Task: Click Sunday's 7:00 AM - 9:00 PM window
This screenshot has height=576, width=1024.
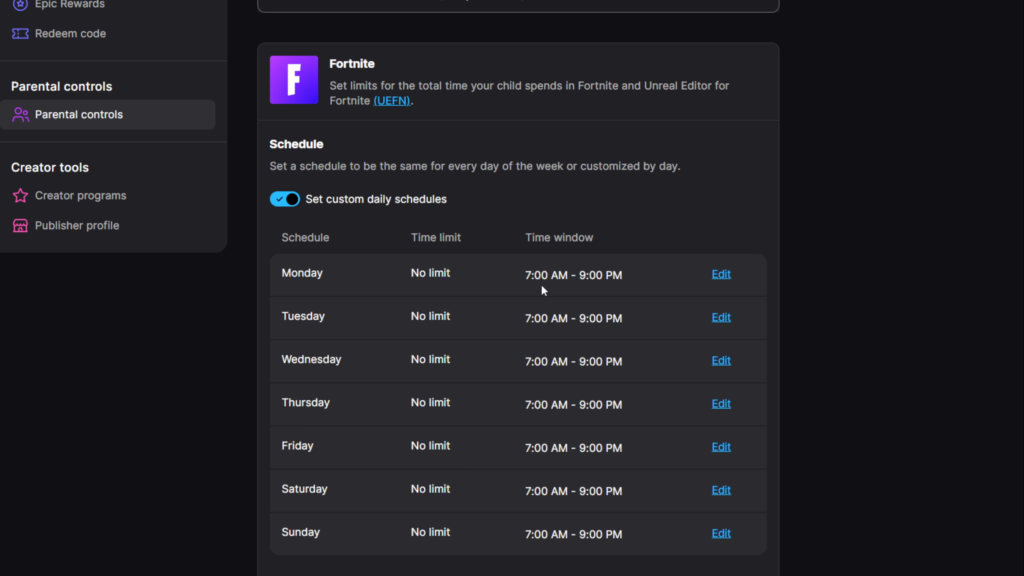Action: tap(573, 534)
